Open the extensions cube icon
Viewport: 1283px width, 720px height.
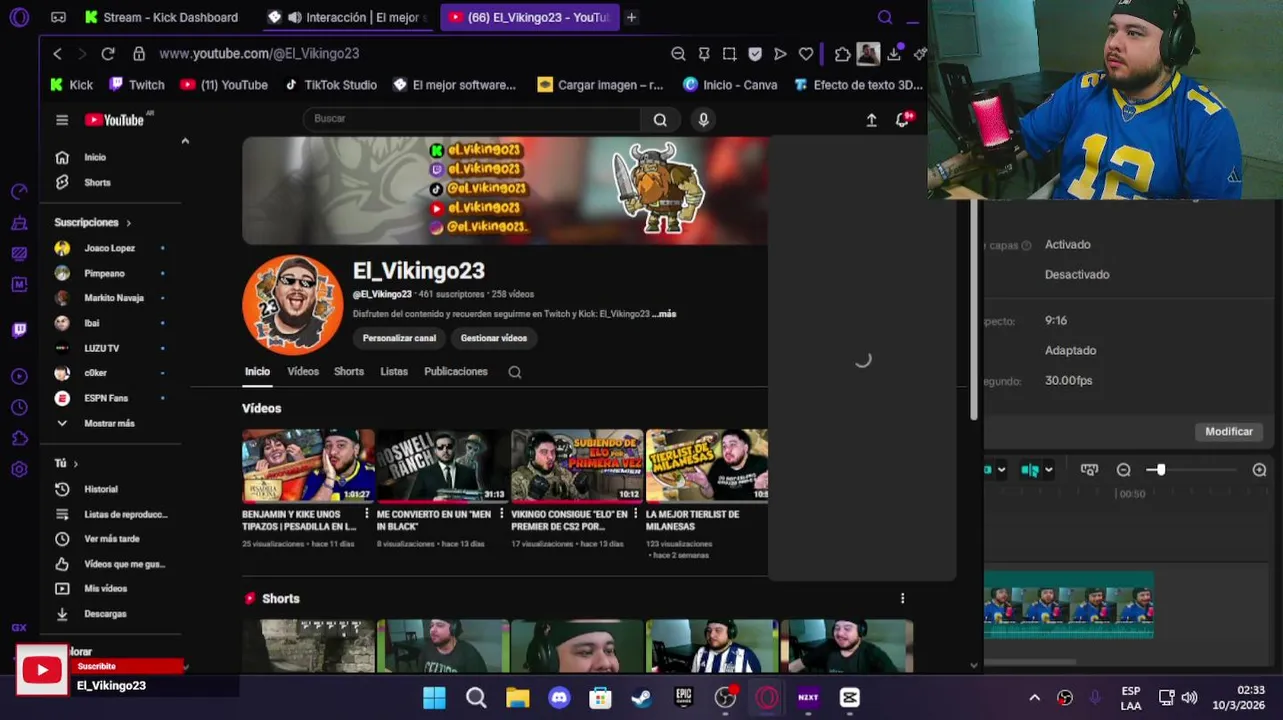[x=843, y=54]
